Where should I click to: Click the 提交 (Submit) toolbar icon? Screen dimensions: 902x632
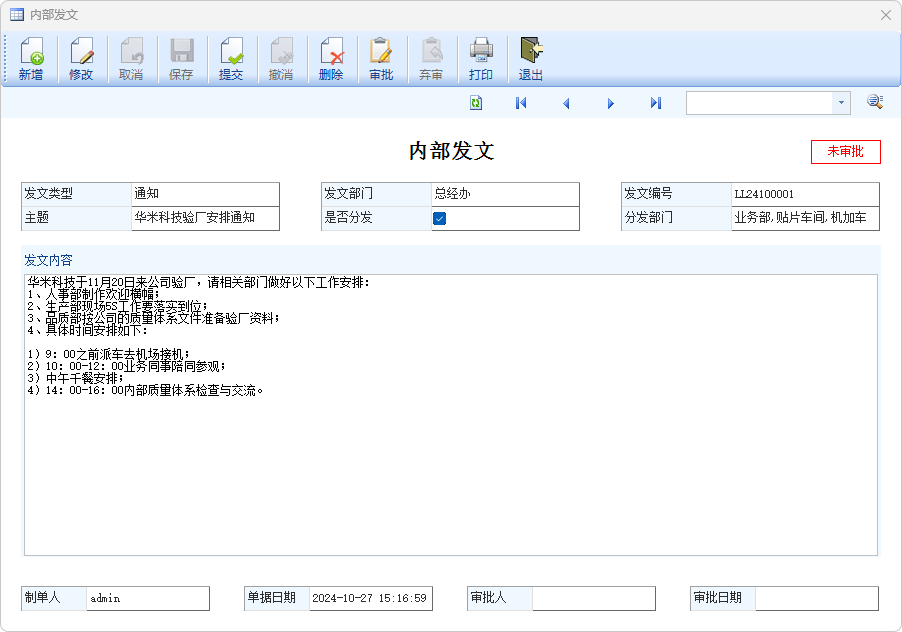pyautogui.click(x=231, y=59)
